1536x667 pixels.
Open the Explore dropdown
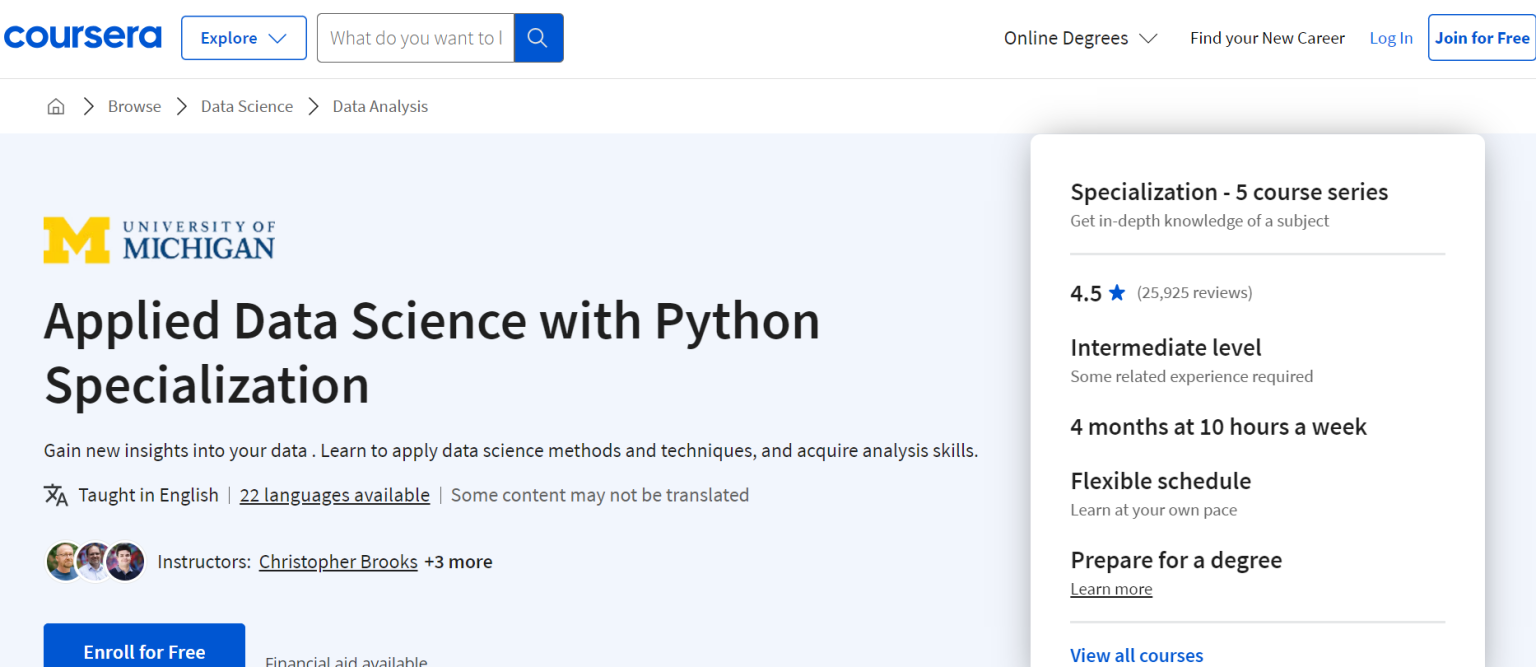coord(243,37)
